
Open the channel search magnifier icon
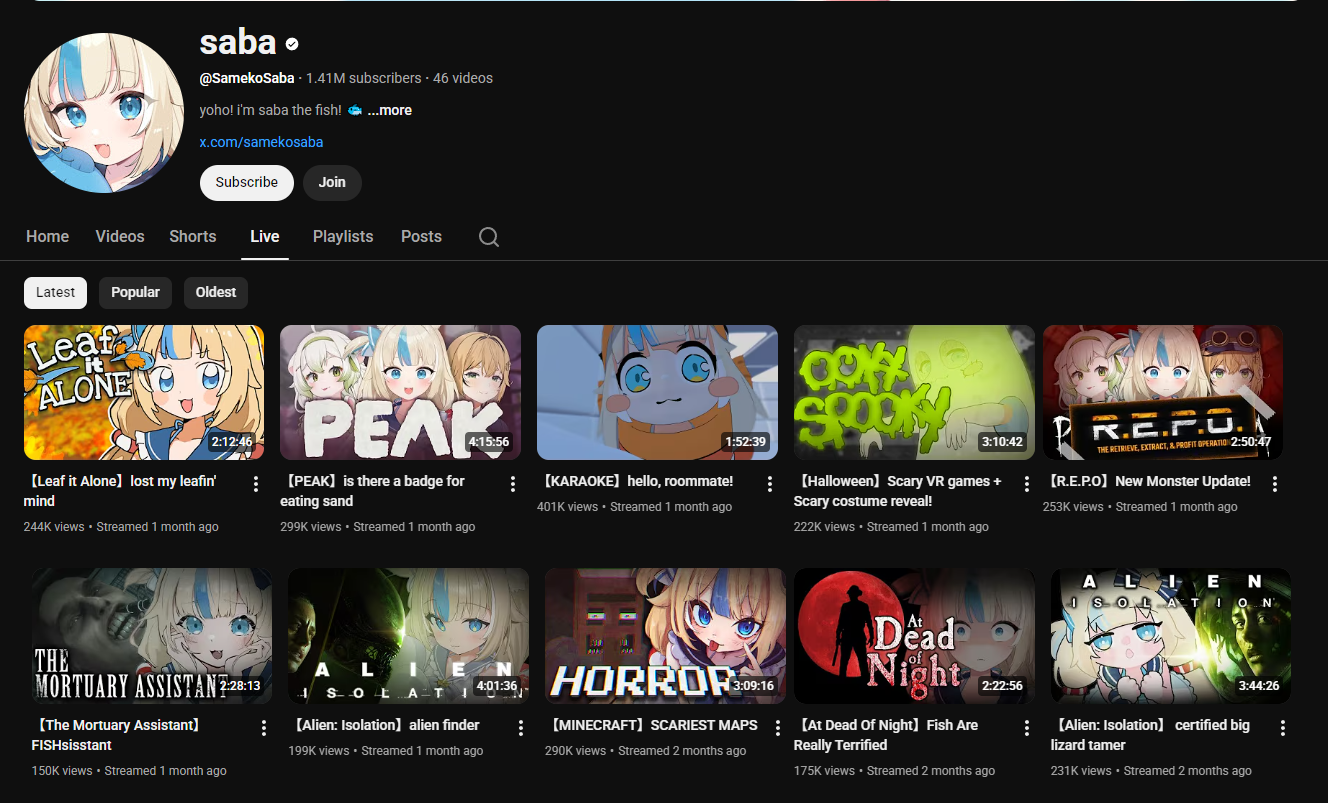point(489,237)
